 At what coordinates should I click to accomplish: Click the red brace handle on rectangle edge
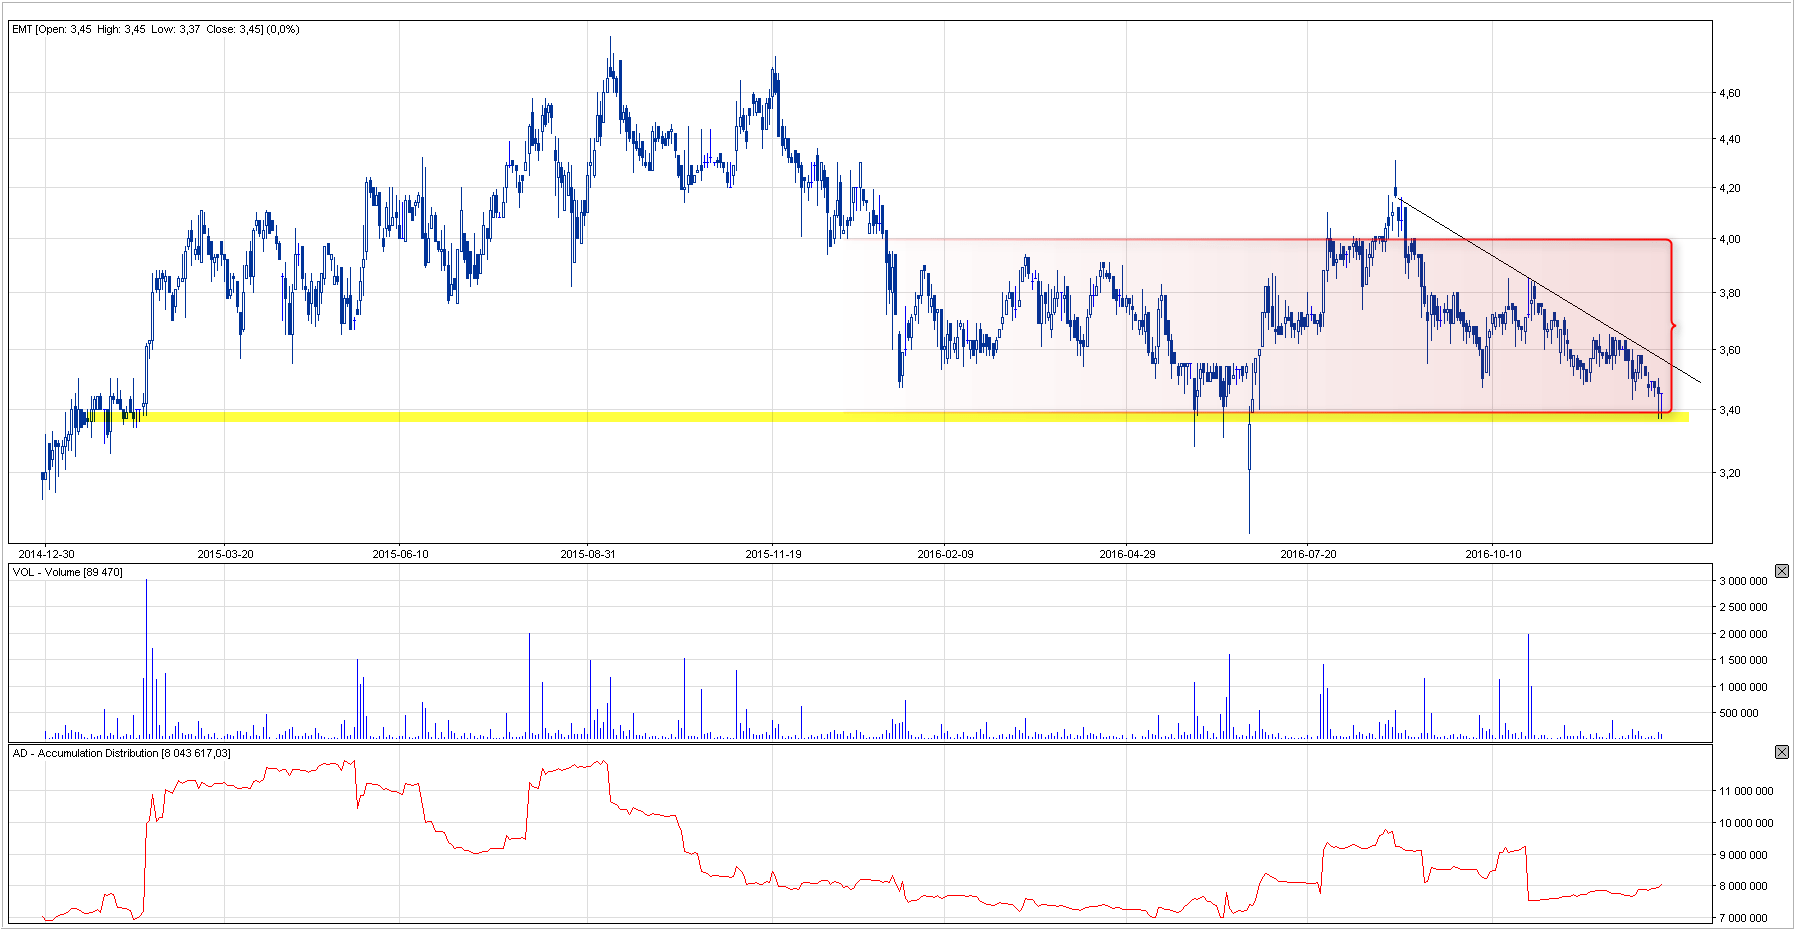tap(1673, 326)
